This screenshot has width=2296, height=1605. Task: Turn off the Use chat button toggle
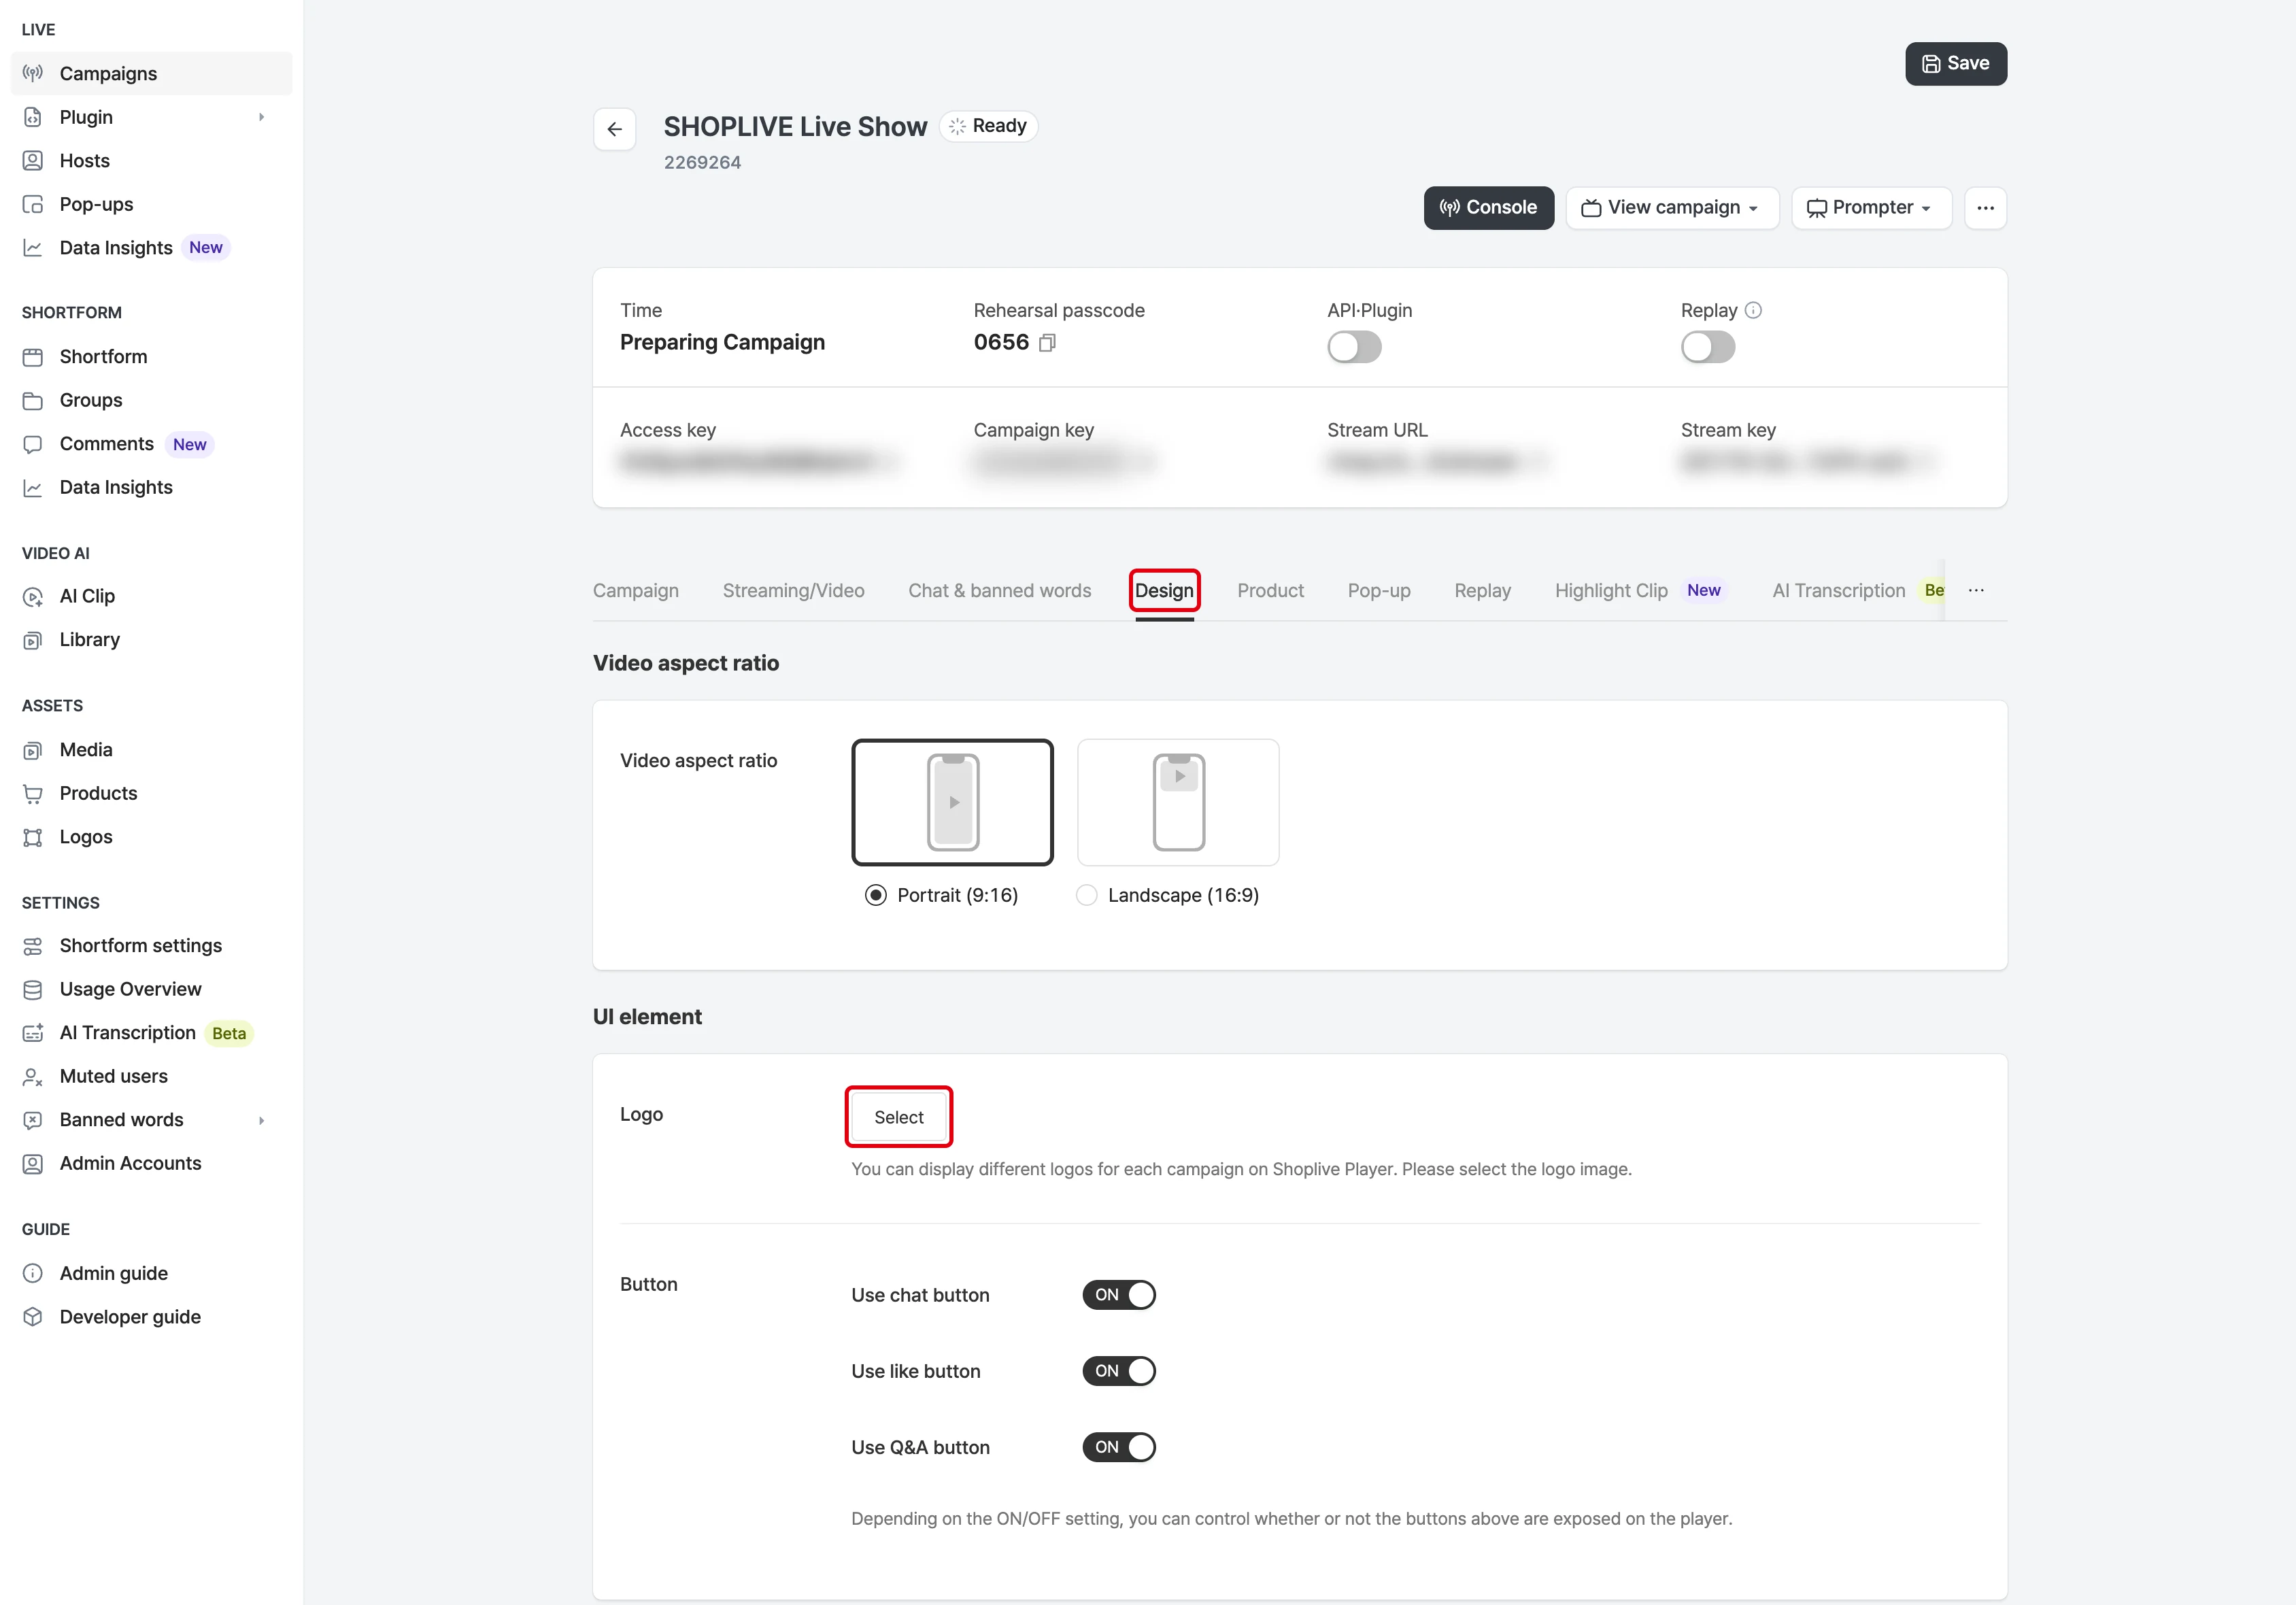click(x=1119, y=1295)
